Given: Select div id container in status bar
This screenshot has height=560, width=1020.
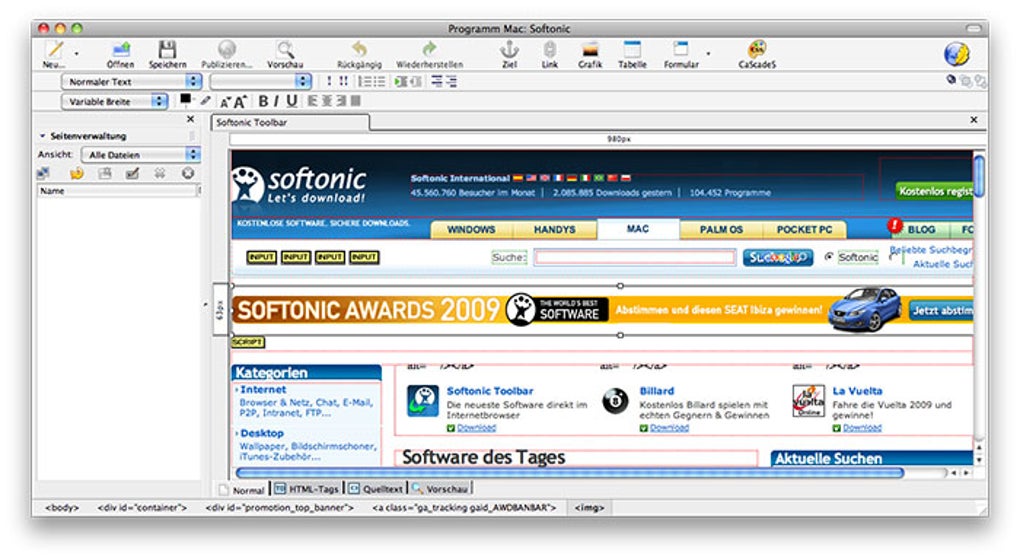Looking at the screenshot, I should [x=142, y=507].
